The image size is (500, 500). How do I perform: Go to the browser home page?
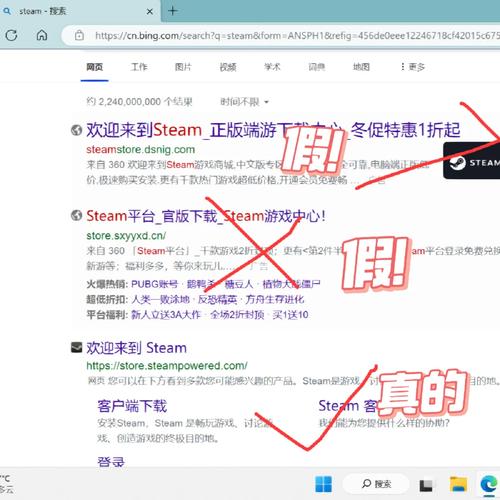42,35
